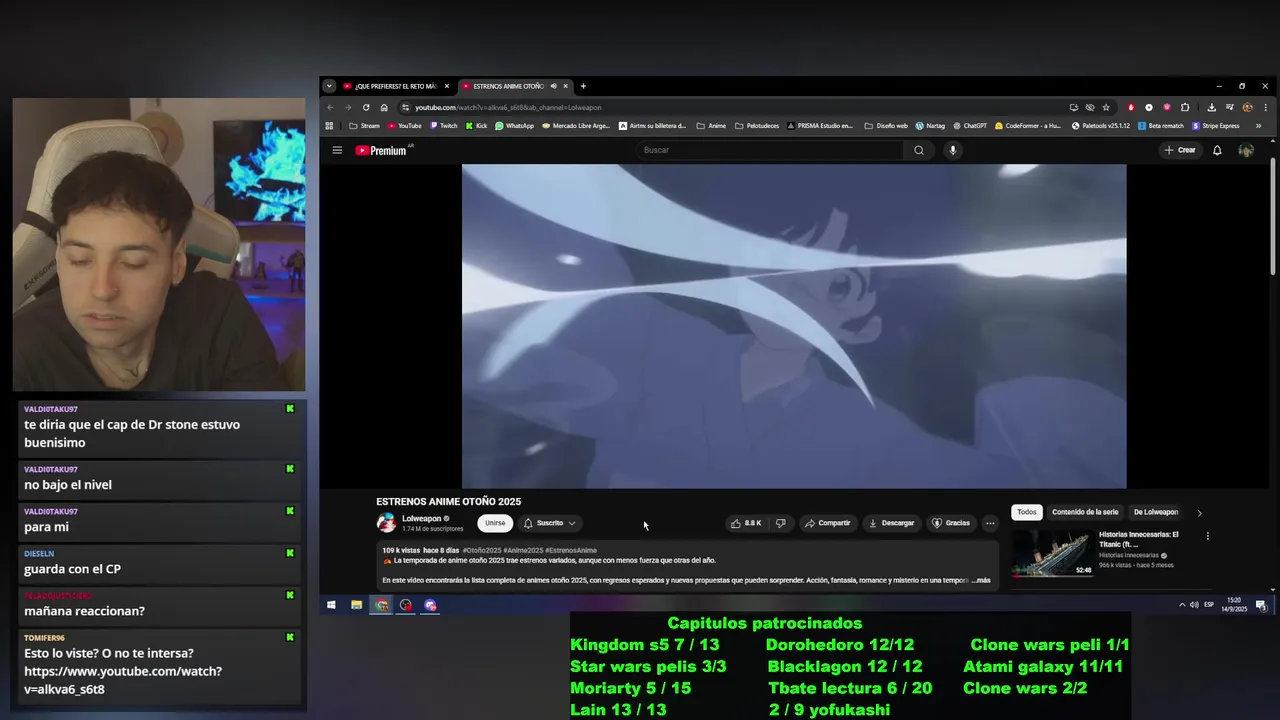Bookmark this page with the star icon
This screenshot has width=1280, height=720.
tap(1106, 107)
